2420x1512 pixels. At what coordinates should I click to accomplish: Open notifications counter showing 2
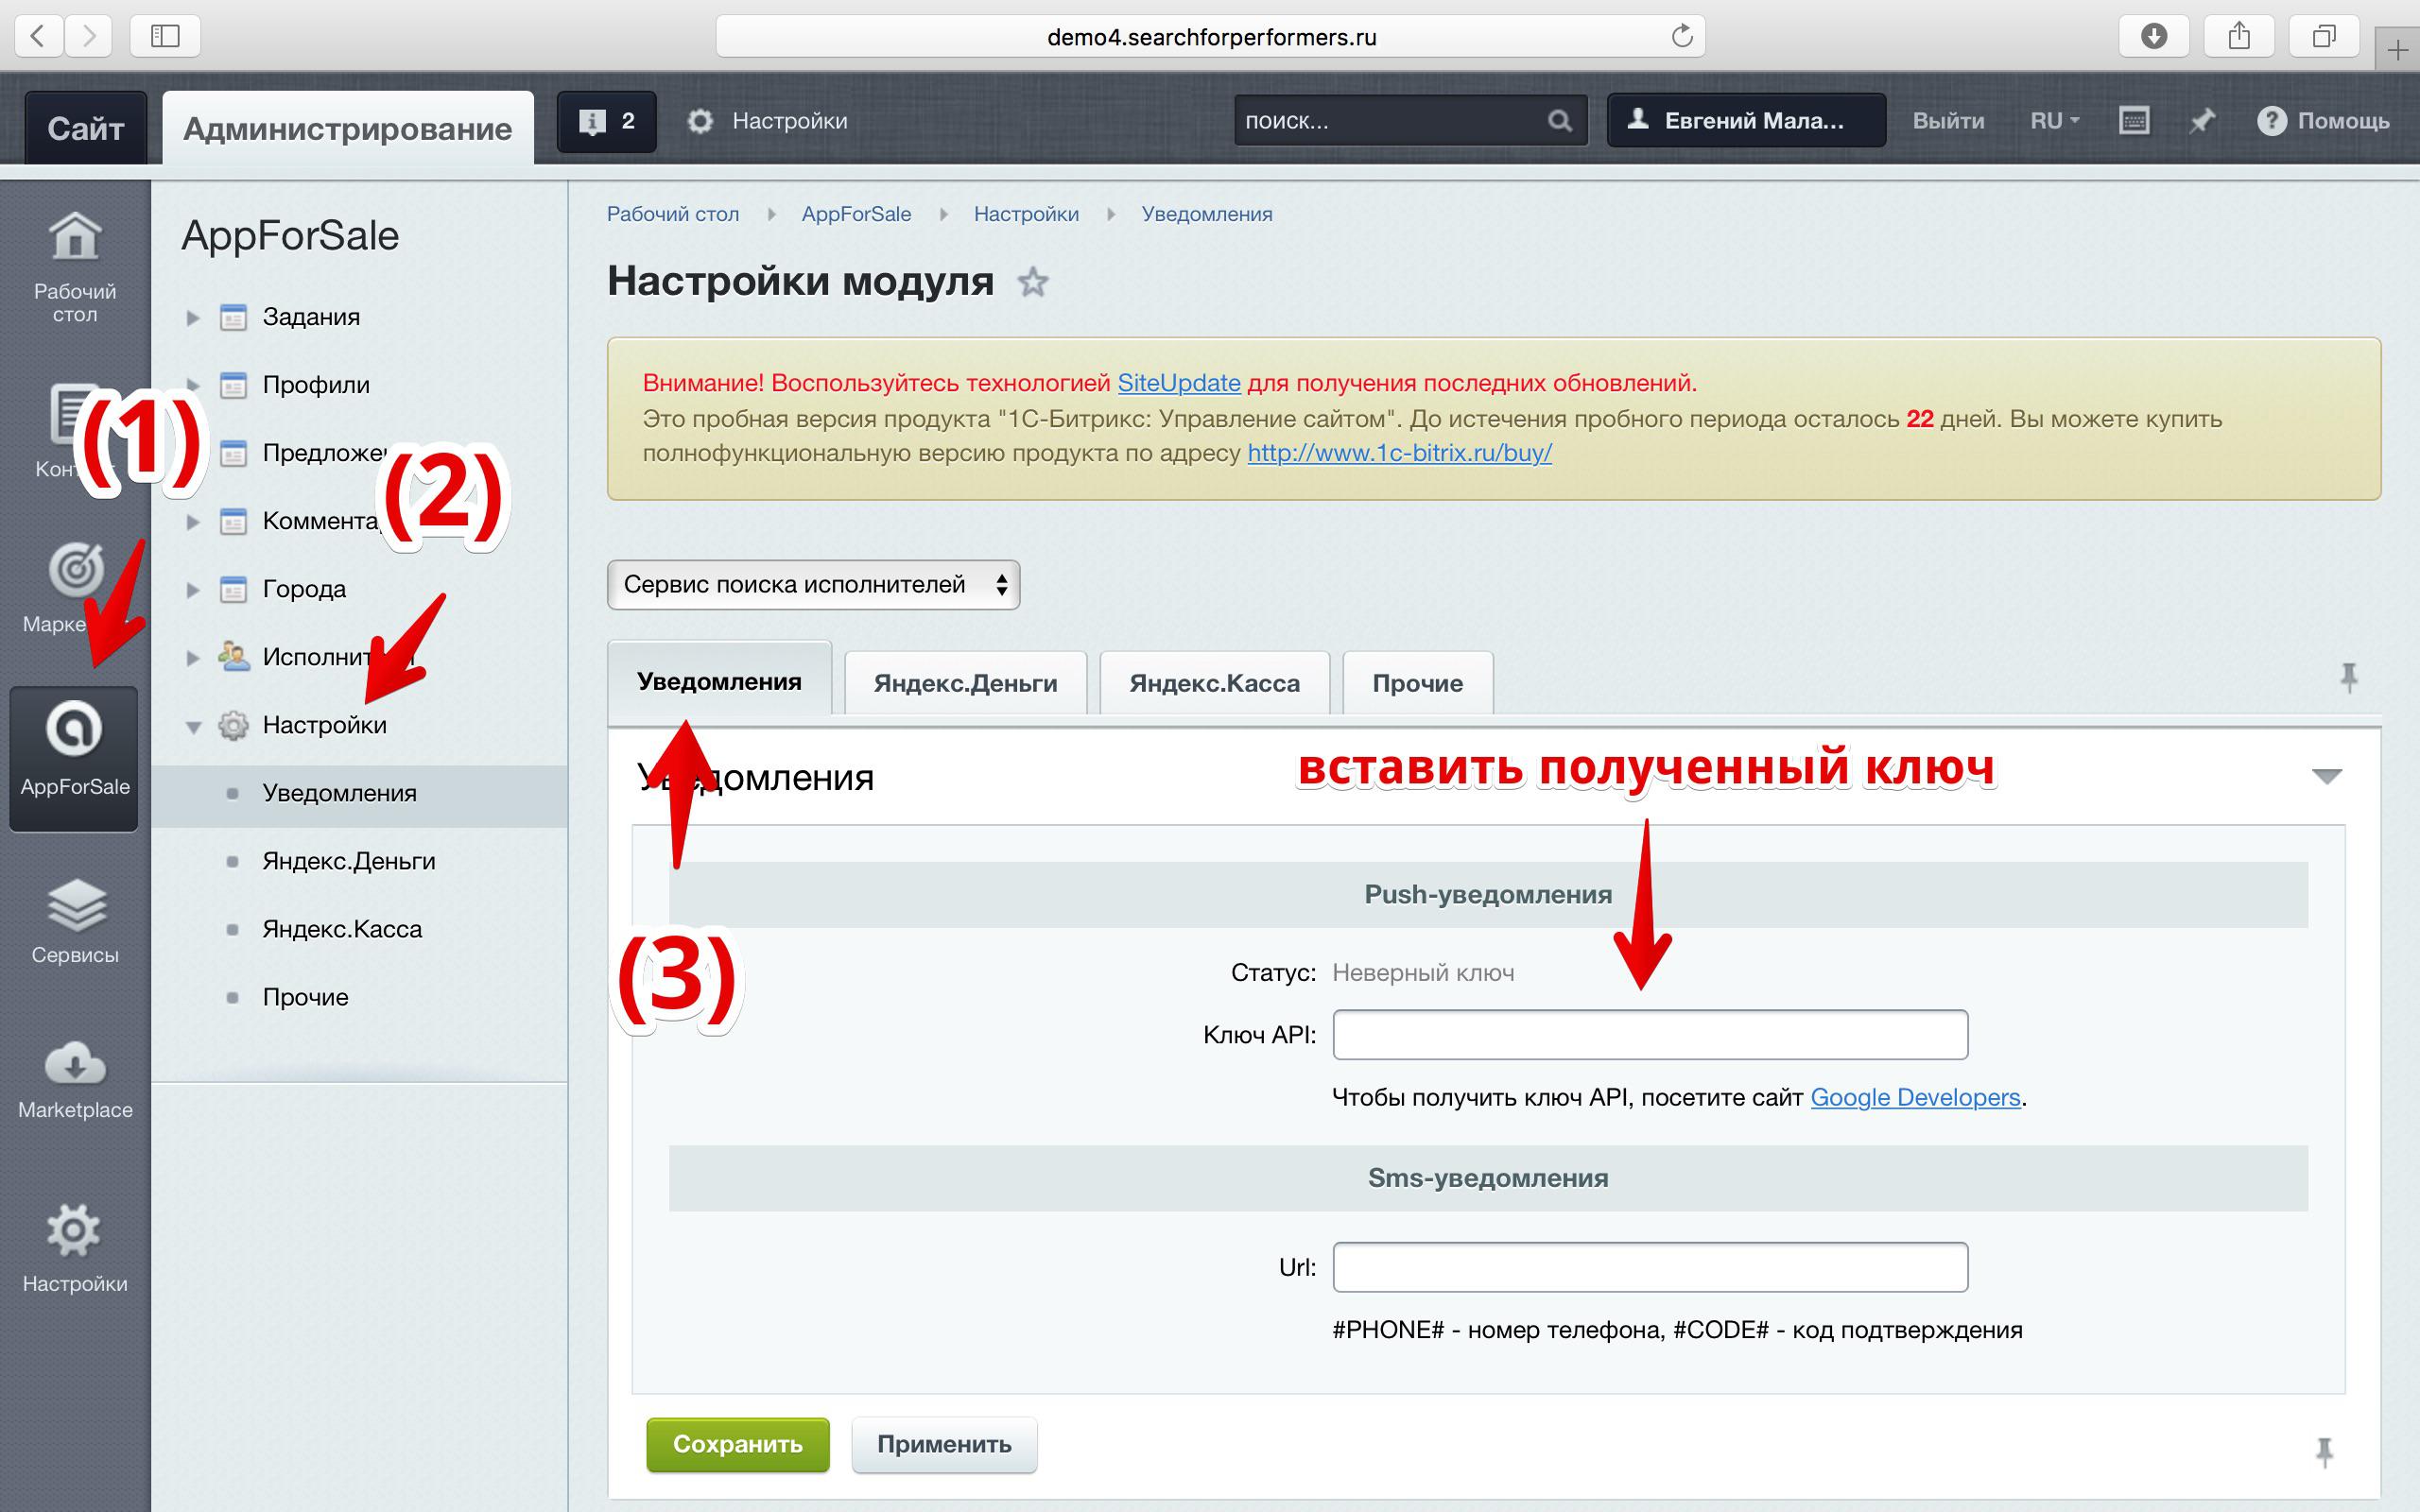(x=607, y=121)
